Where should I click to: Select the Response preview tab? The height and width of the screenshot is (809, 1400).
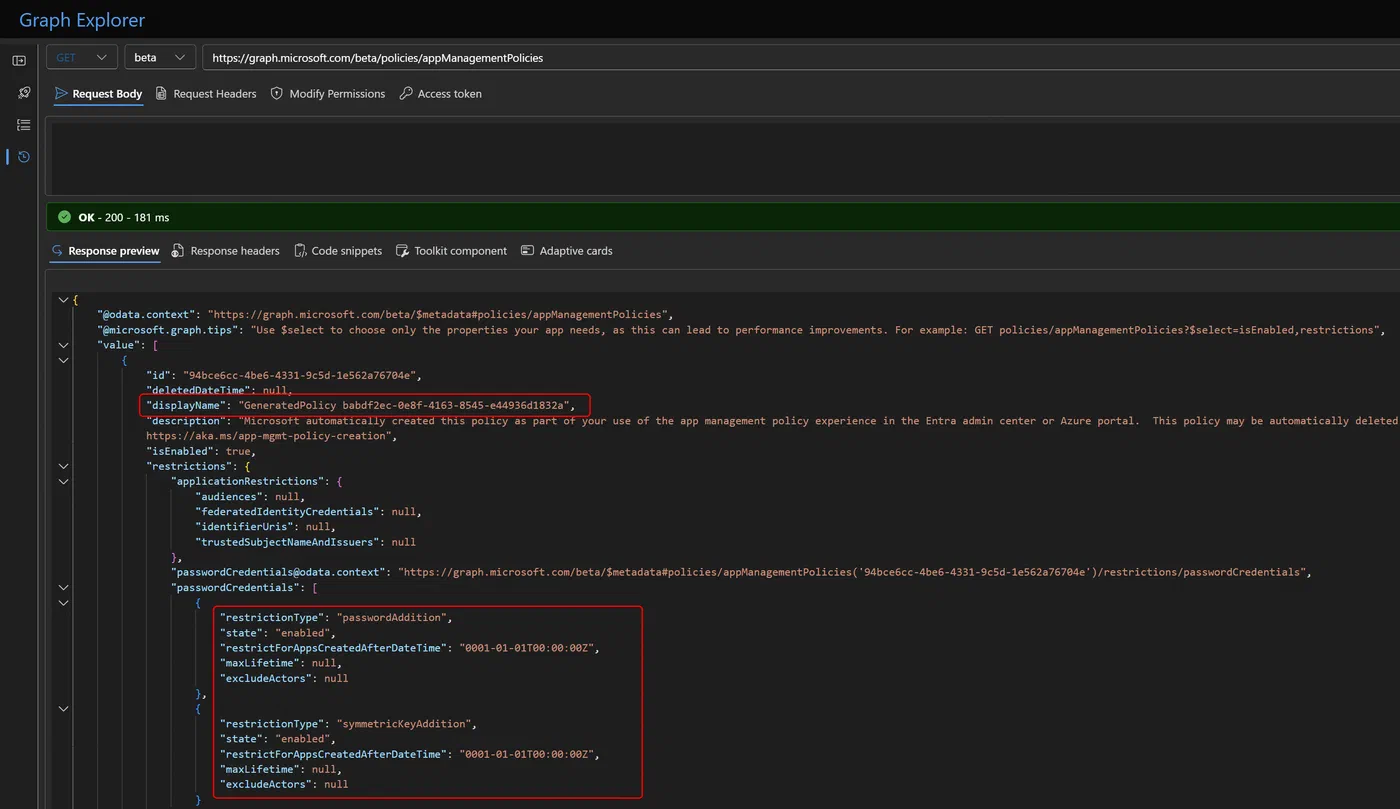[x=105, y=250]
